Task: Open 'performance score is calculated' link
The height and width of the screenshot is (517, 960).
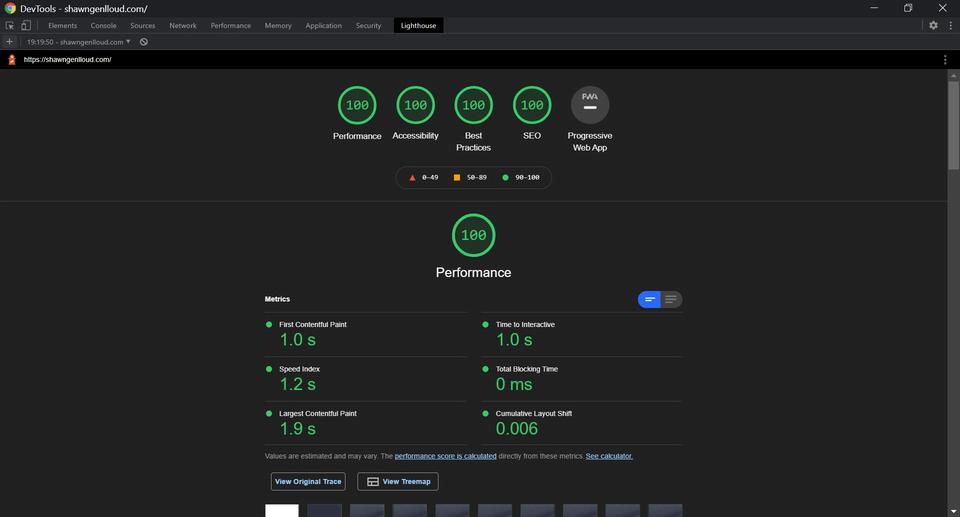Action: coord(446,456)
